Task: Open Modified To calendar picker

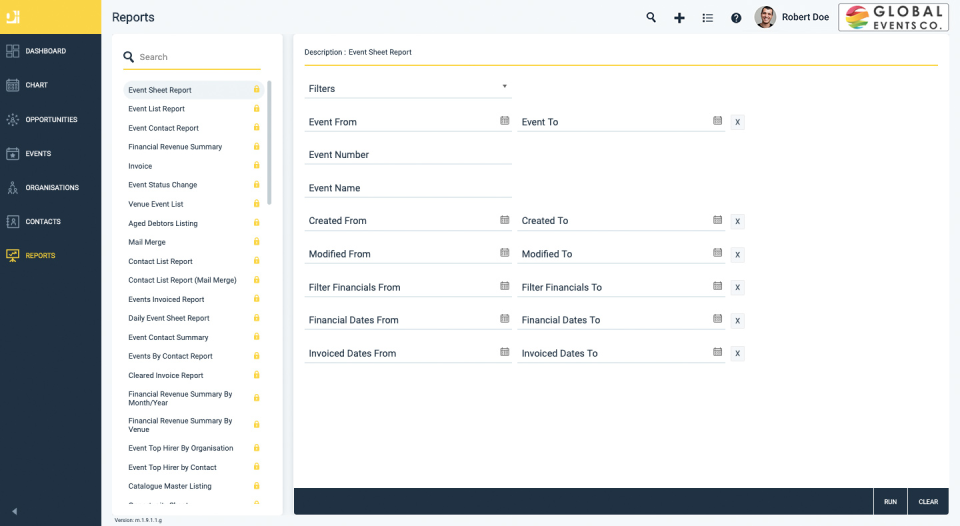Action: point(718,252)
